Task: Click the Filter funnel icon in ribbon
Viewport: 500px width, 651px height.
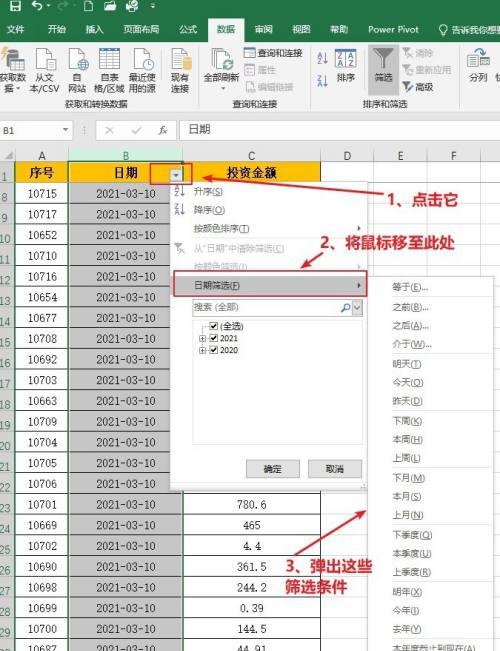Action: (x=382, y=59)
